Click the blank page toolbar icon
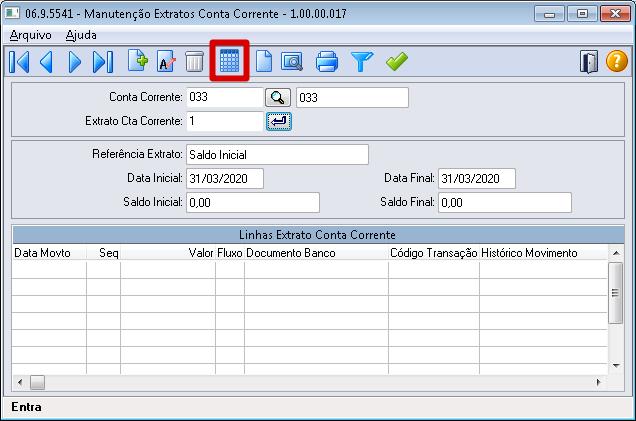Image resolution: width=636 pixels, height=421 pixels. coord(264,62)
